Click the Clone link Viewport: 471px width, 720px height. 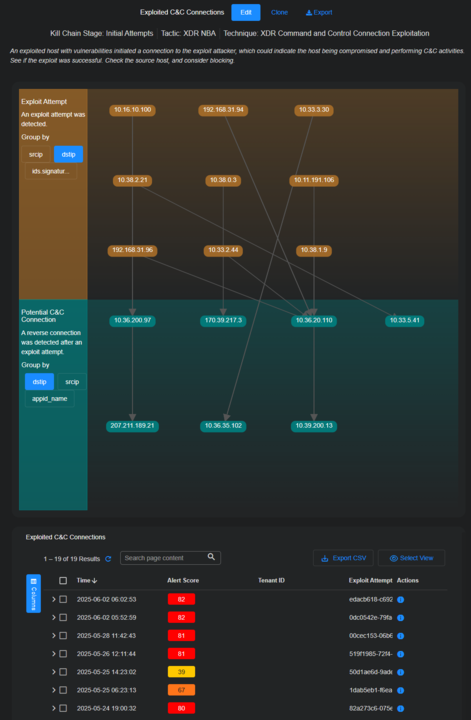tap(279, 12)
